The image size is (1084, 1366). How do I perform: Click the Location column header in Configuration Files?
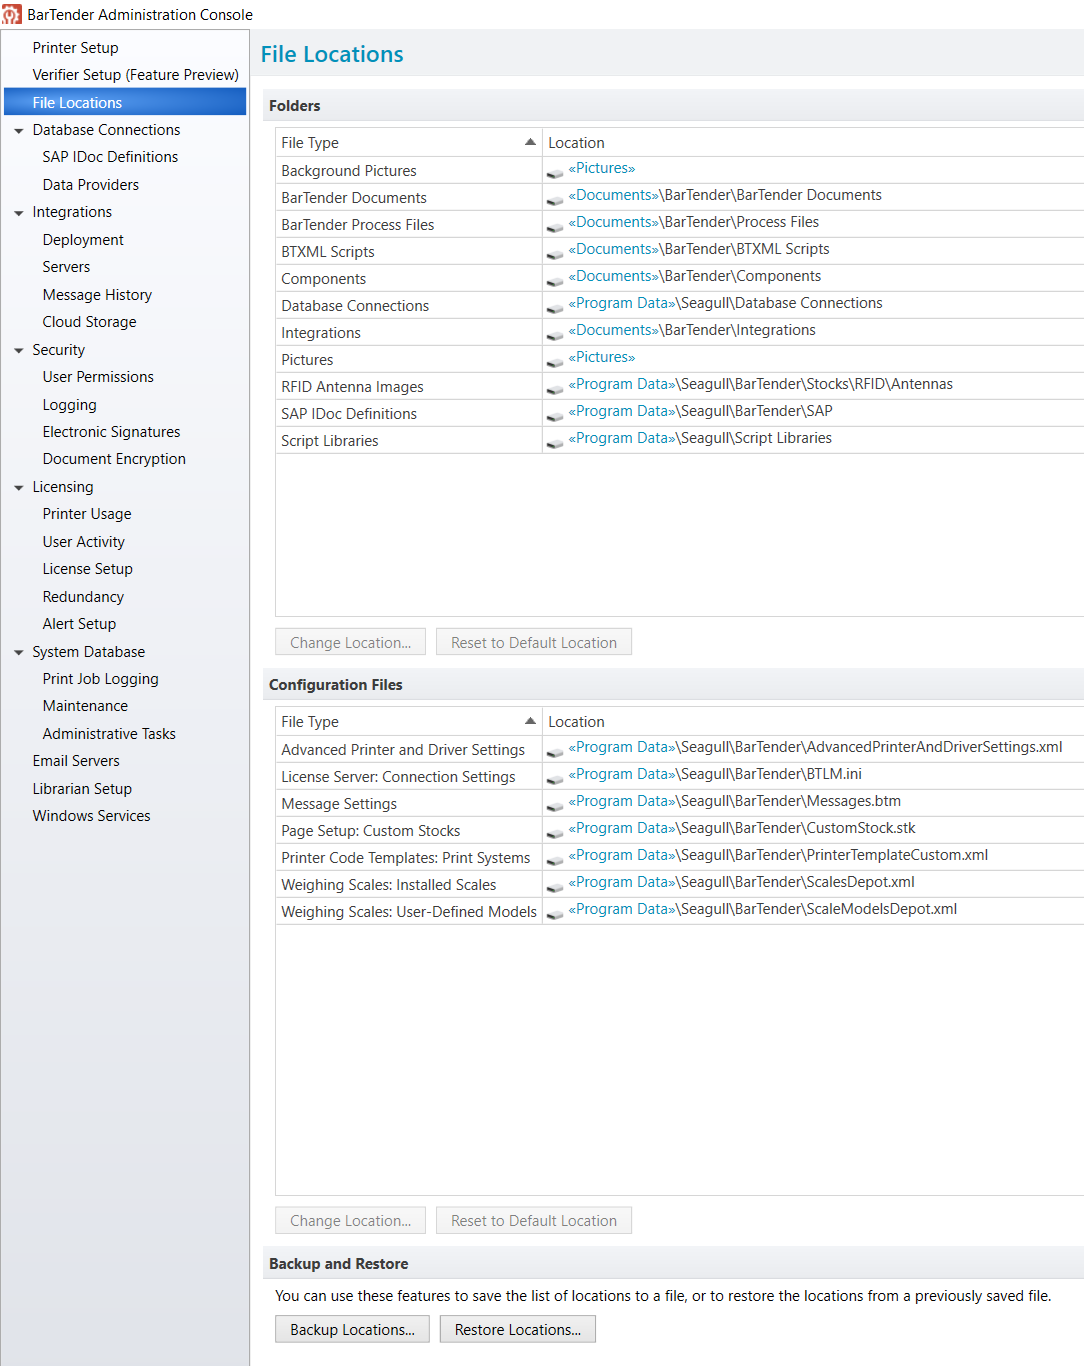tap(813, 721)
